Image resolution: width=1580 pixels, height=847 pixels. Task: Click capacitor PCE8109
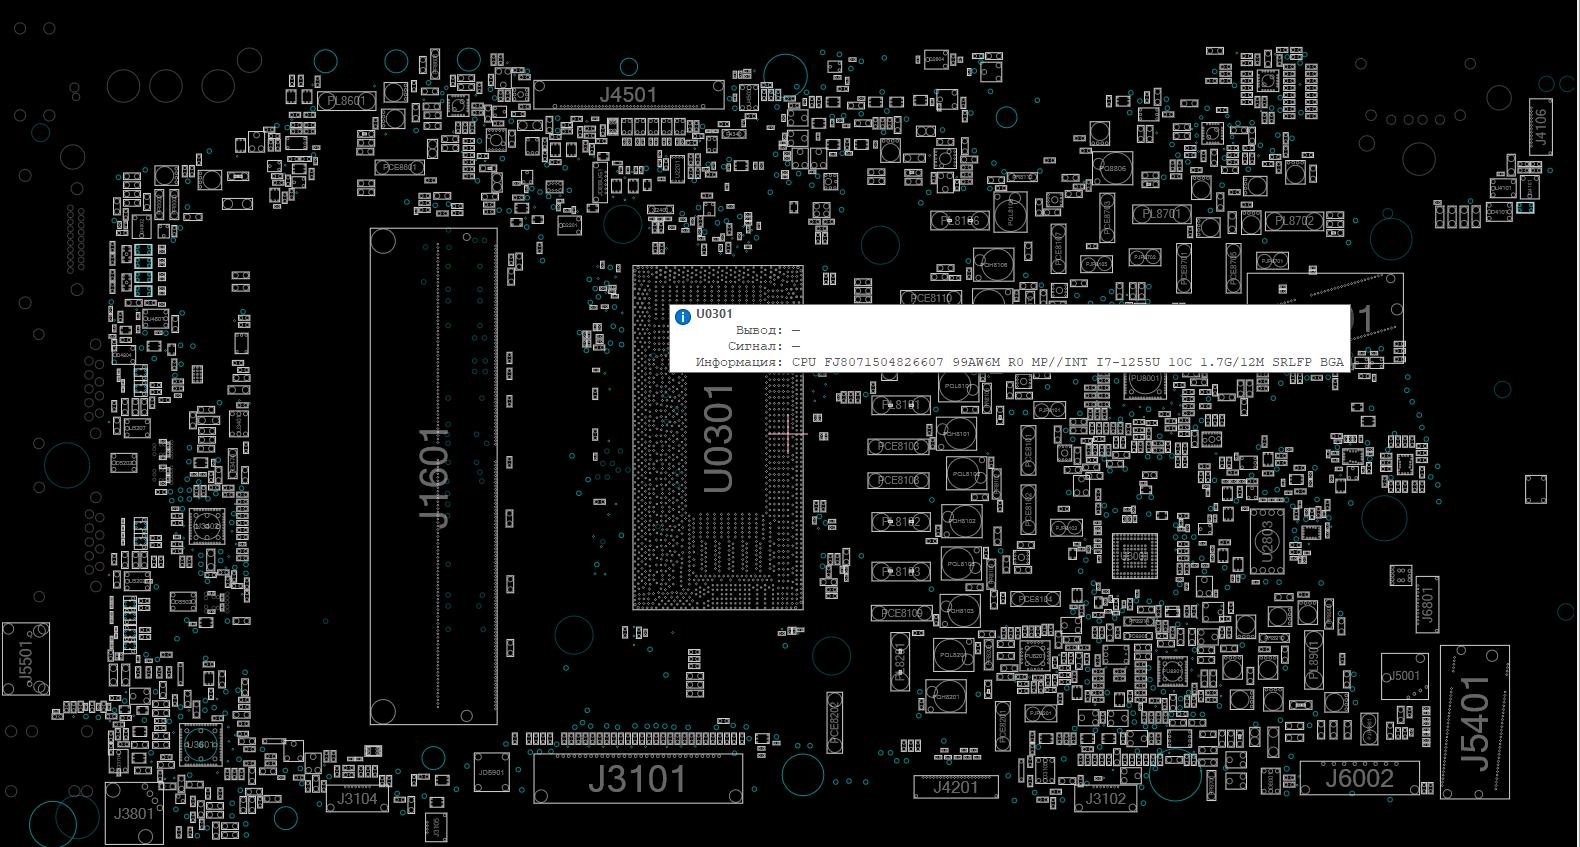click(x=901, y=613)
